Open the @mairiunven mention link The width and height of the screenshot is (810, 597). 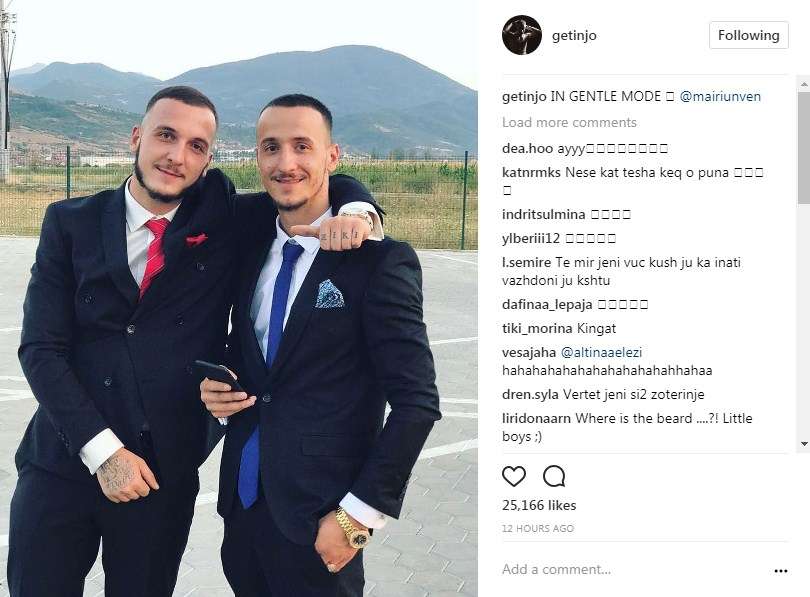[720, 97]
